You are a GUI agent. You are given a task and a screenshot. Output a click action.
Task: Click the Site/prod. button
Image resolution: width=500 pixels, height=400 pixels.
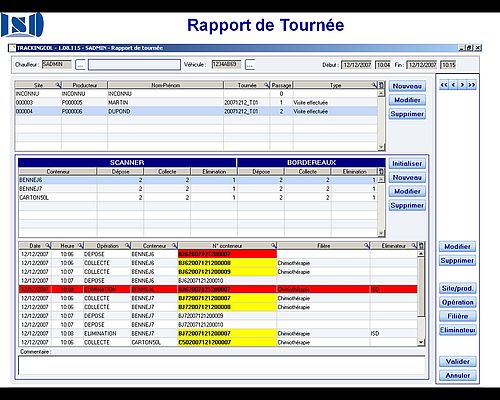coord(457,288)
